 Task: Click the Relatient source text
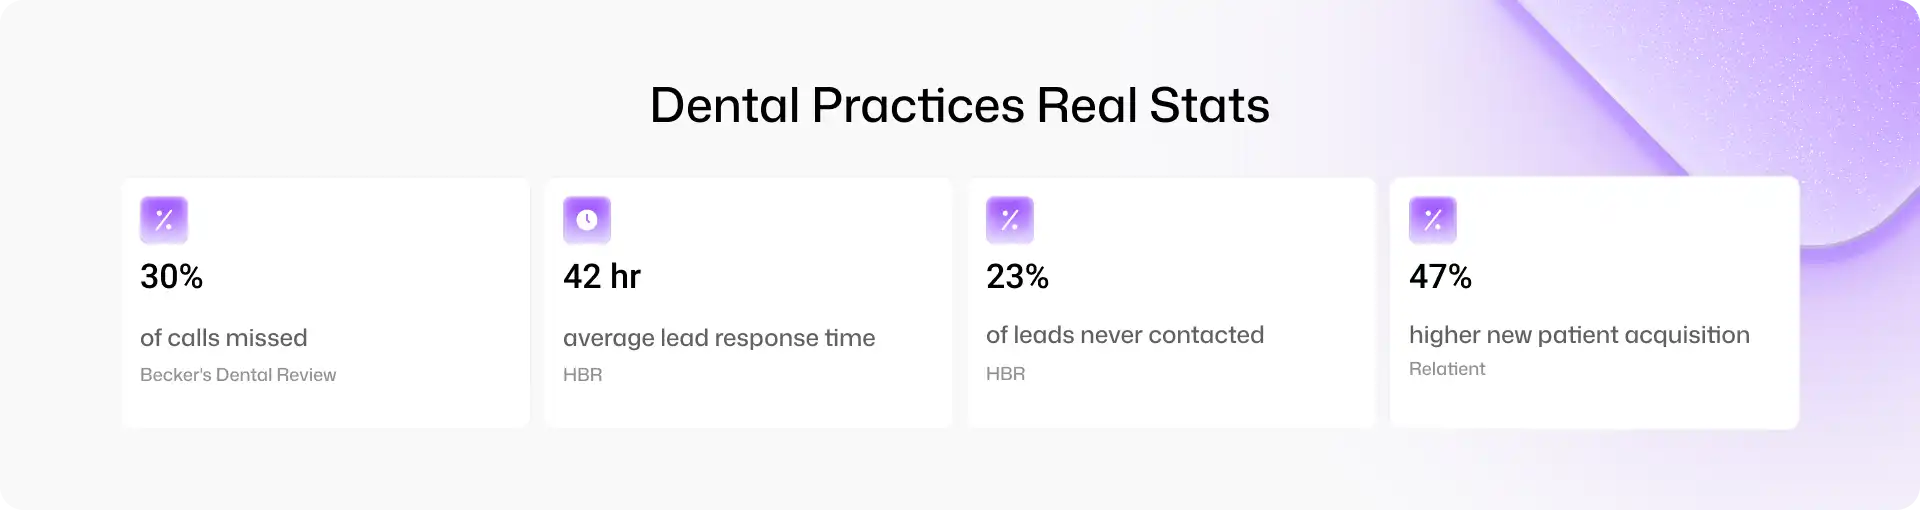(1447, 369)
